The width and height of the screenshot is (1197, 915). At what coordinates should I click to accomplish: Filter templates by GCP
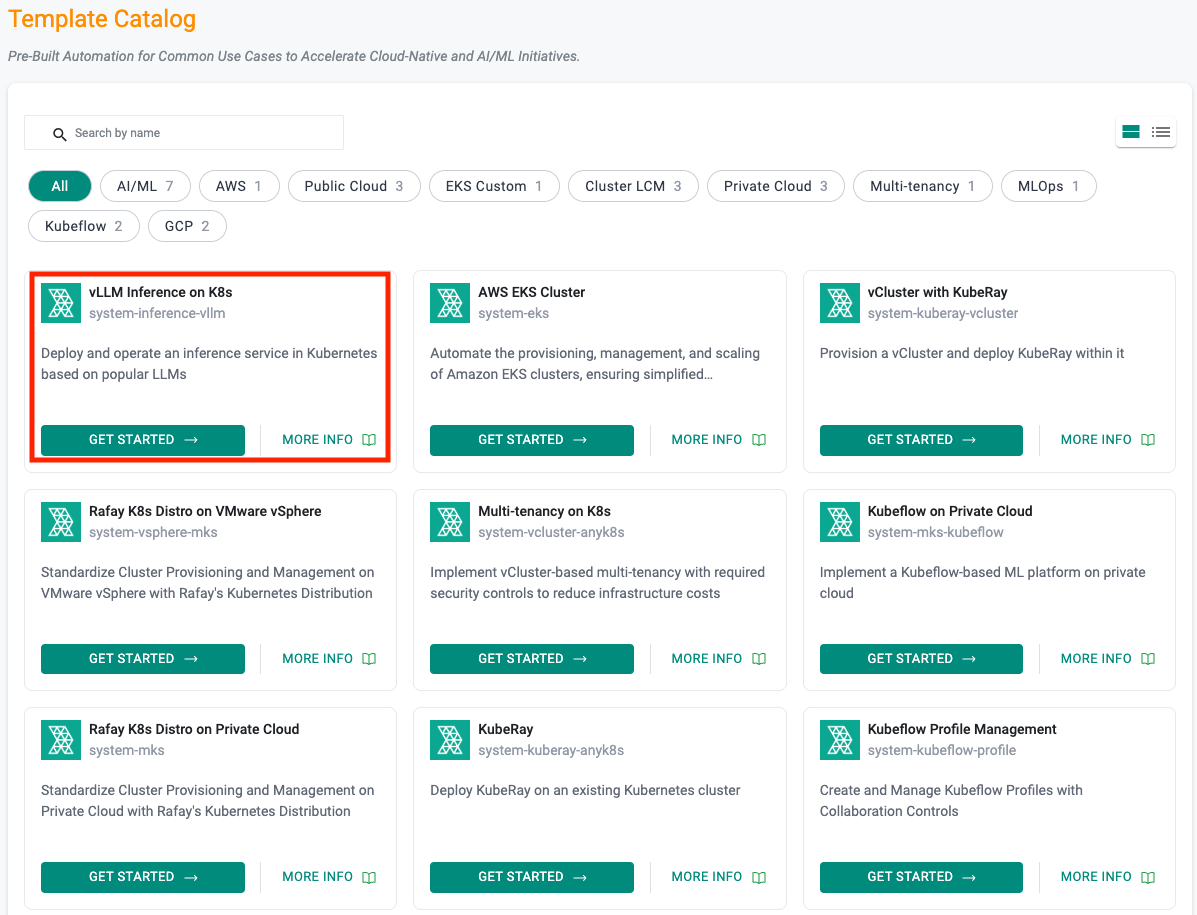coord(187,226)
